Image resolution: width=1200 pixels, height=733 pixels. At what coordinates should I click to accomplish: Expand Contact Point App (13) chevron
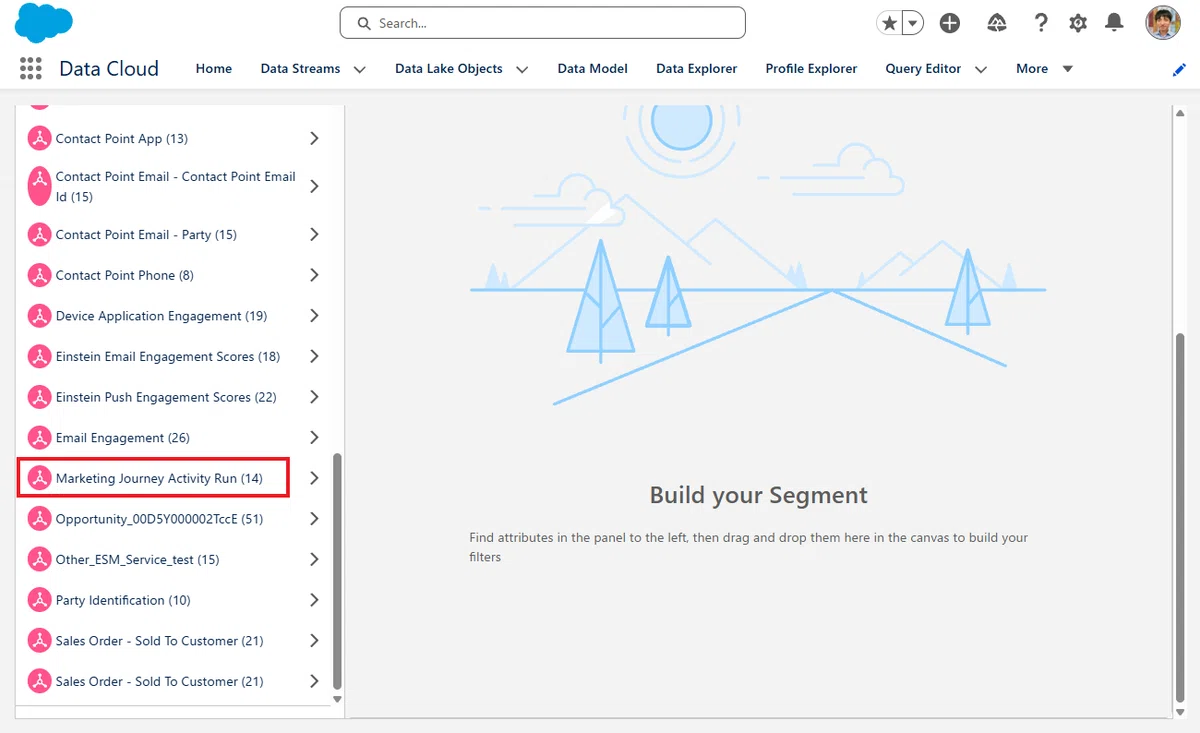pyautogui.click(x=314, y=138)
